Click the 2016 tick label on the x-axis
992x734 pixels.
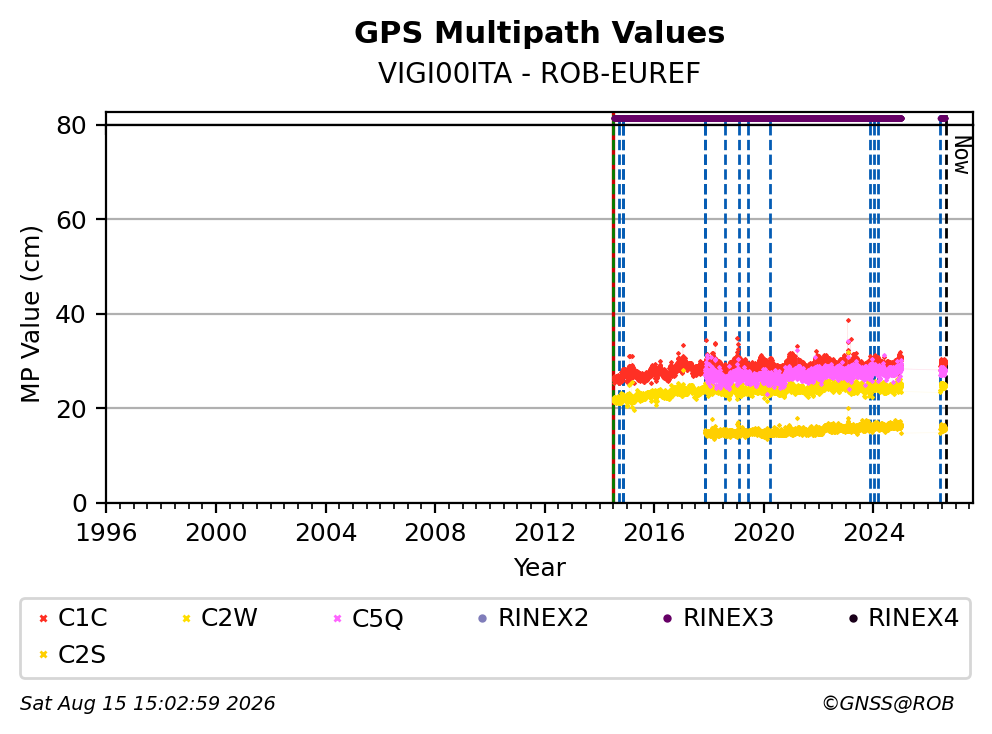point(654,533)
